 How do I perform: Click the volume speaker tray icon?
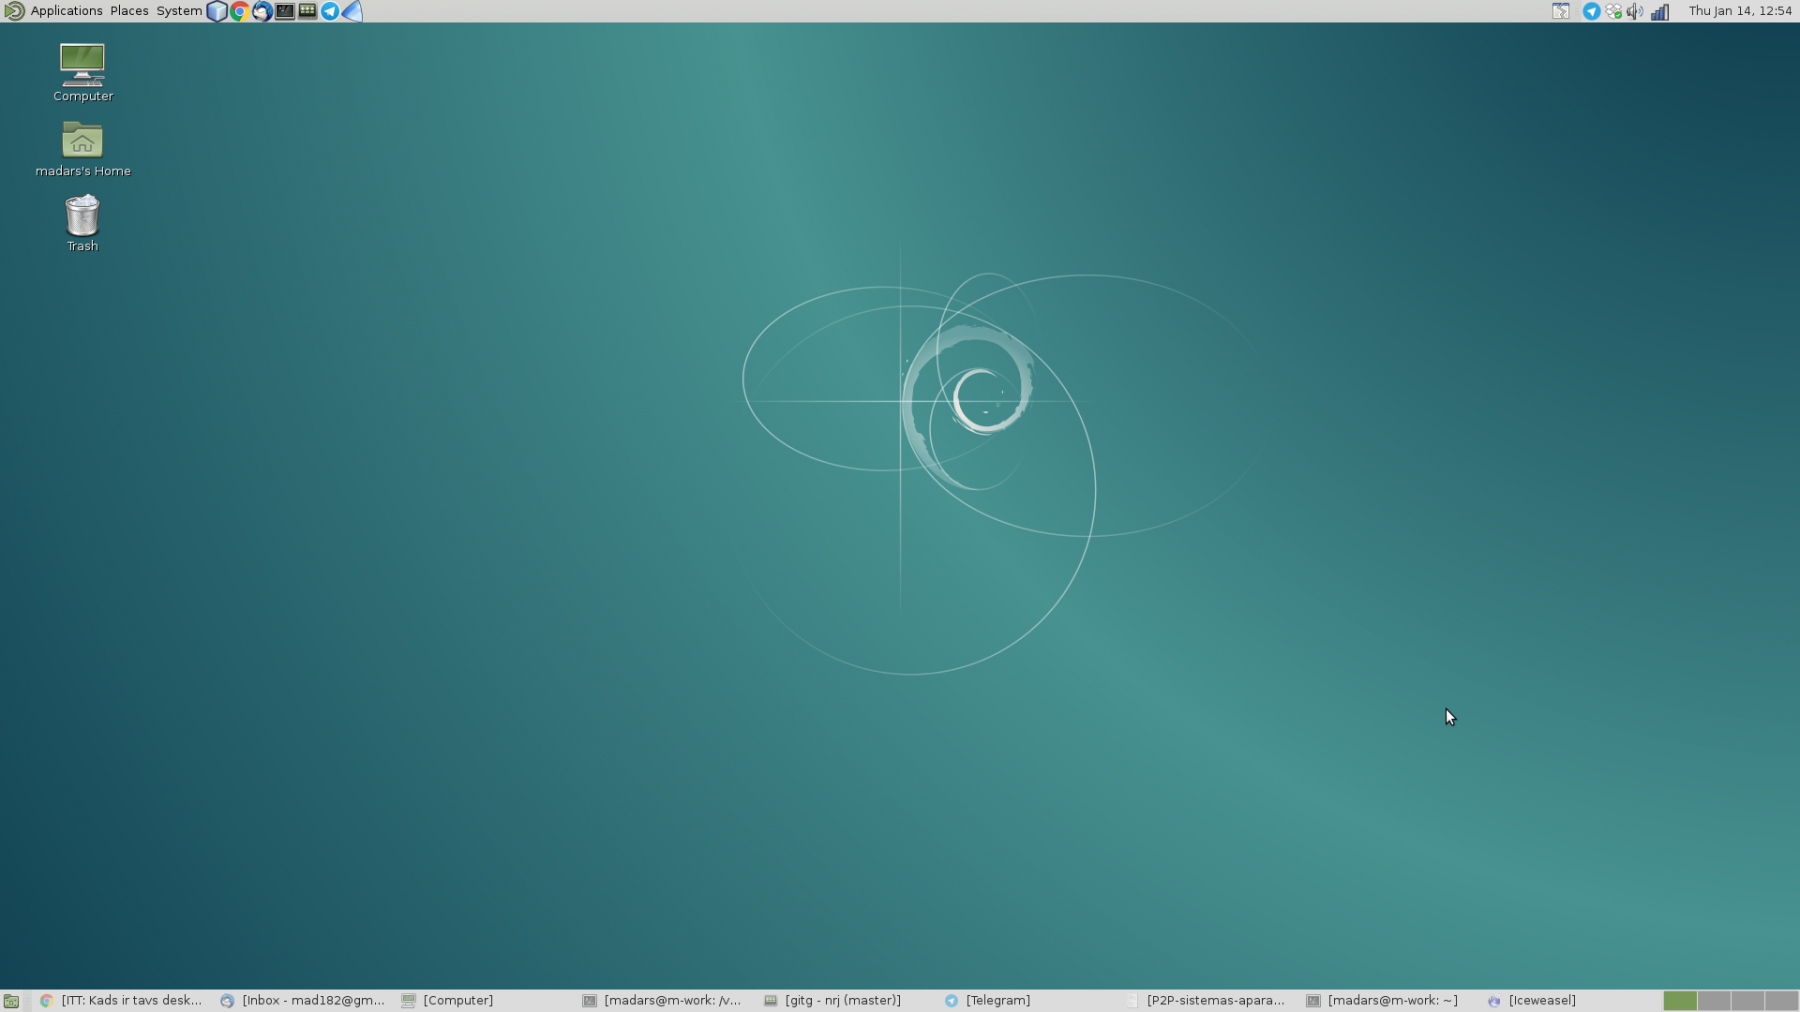[1635, 11]
